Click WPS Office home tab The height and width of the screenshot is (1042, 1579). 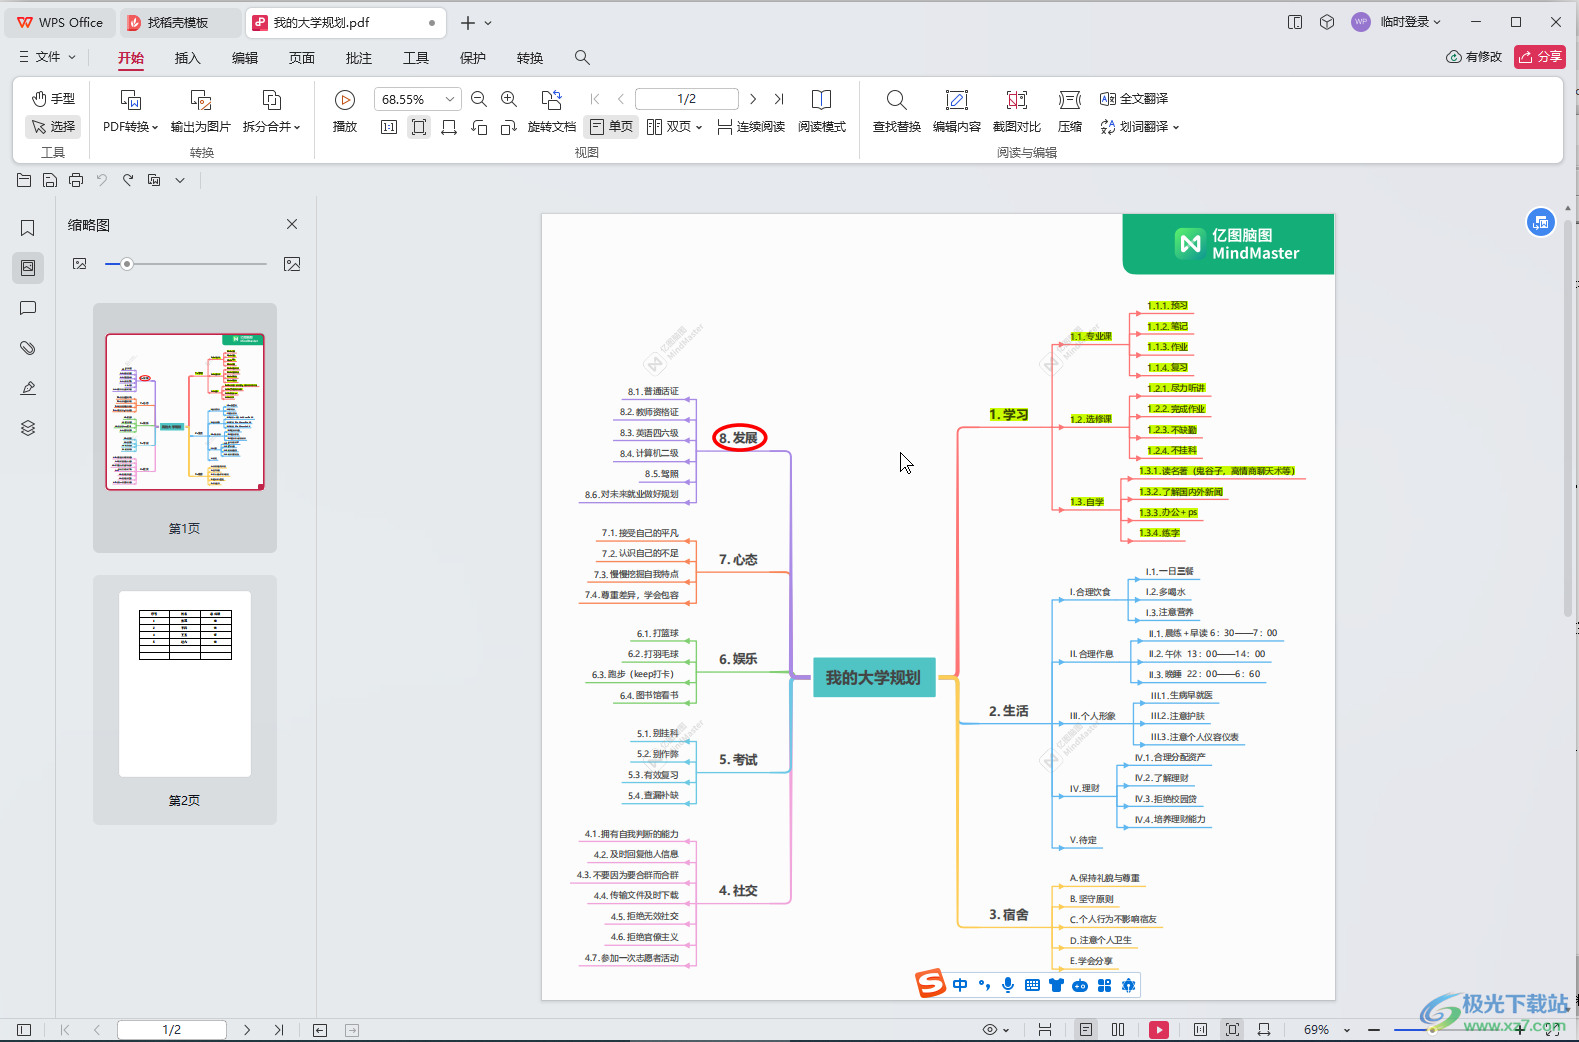pyautogui.click(x=60, y=22)
